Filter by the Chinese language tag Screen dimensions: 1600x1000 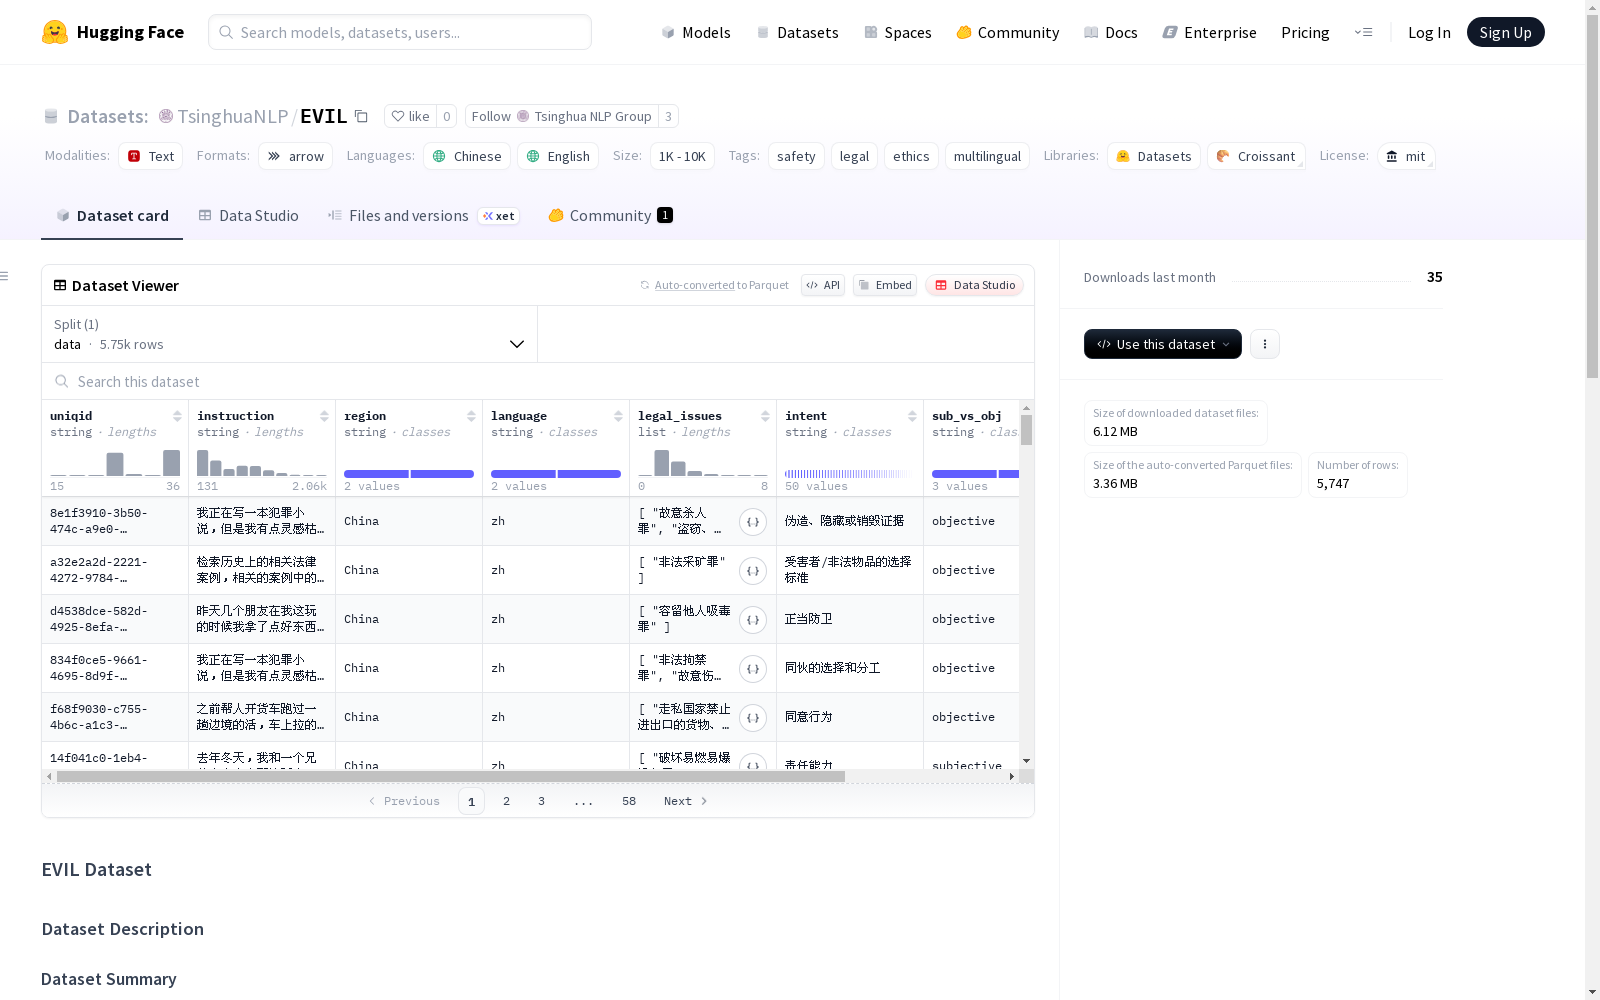pyautogui.click(x=467, y=156)
